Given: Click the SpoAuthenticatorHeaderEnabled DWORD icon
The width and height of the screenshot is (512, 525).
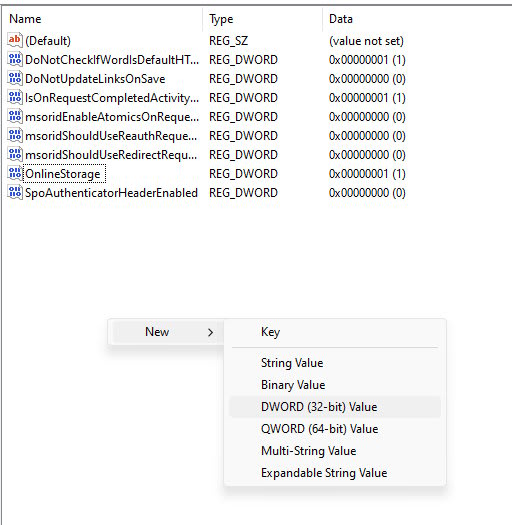Looking at the screenshot, I should click(x=15, y=193).
